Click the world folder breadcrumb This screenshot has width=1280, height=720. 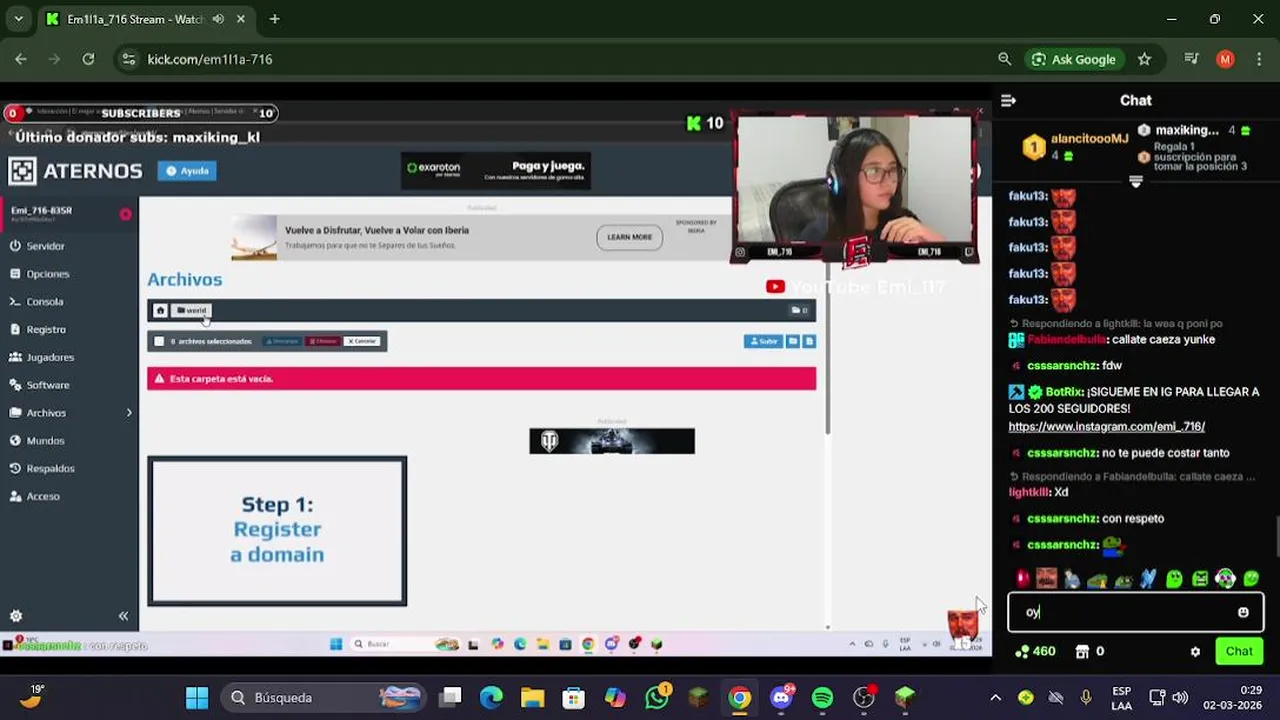[x=191, y=311]
